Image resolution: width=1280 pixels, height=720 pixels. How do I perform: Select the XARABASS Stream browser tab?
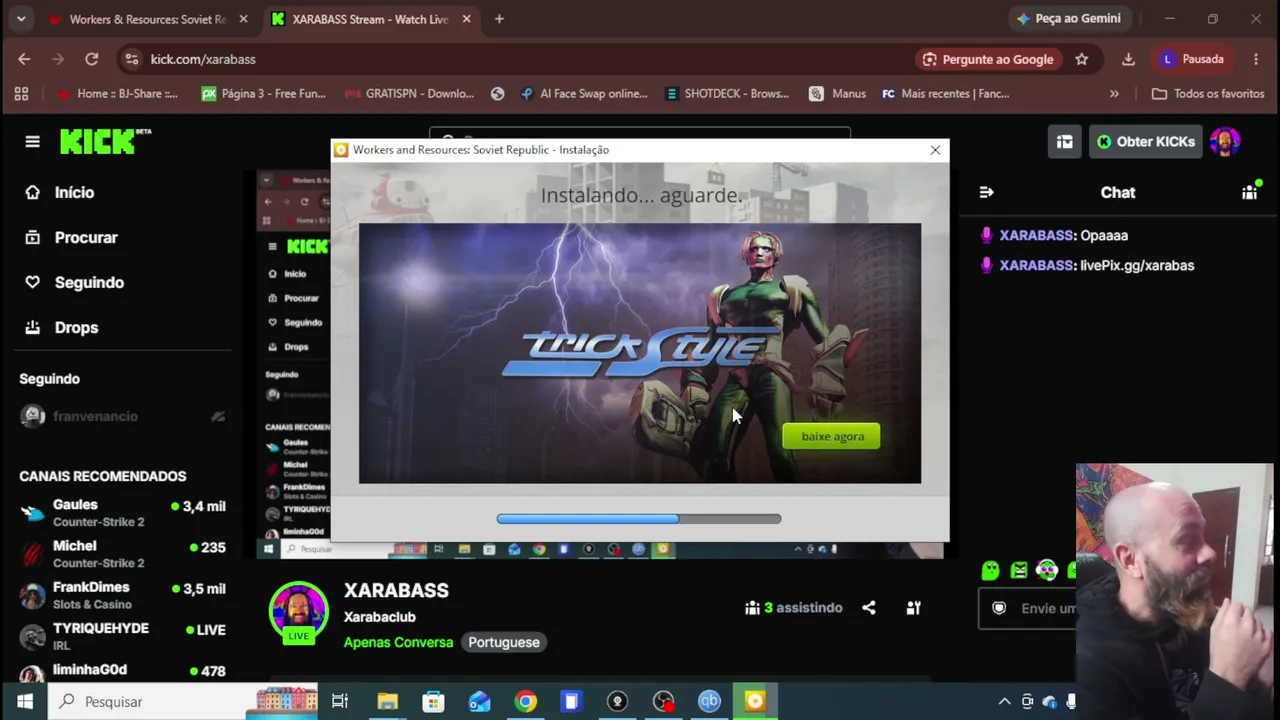(370, 19)
